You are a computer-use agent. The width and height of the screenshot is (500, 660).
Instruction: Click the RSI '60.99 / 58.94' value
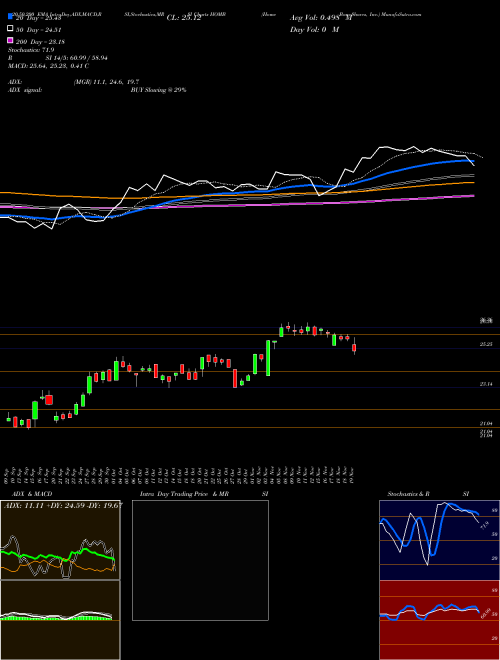tap(90, 58)
